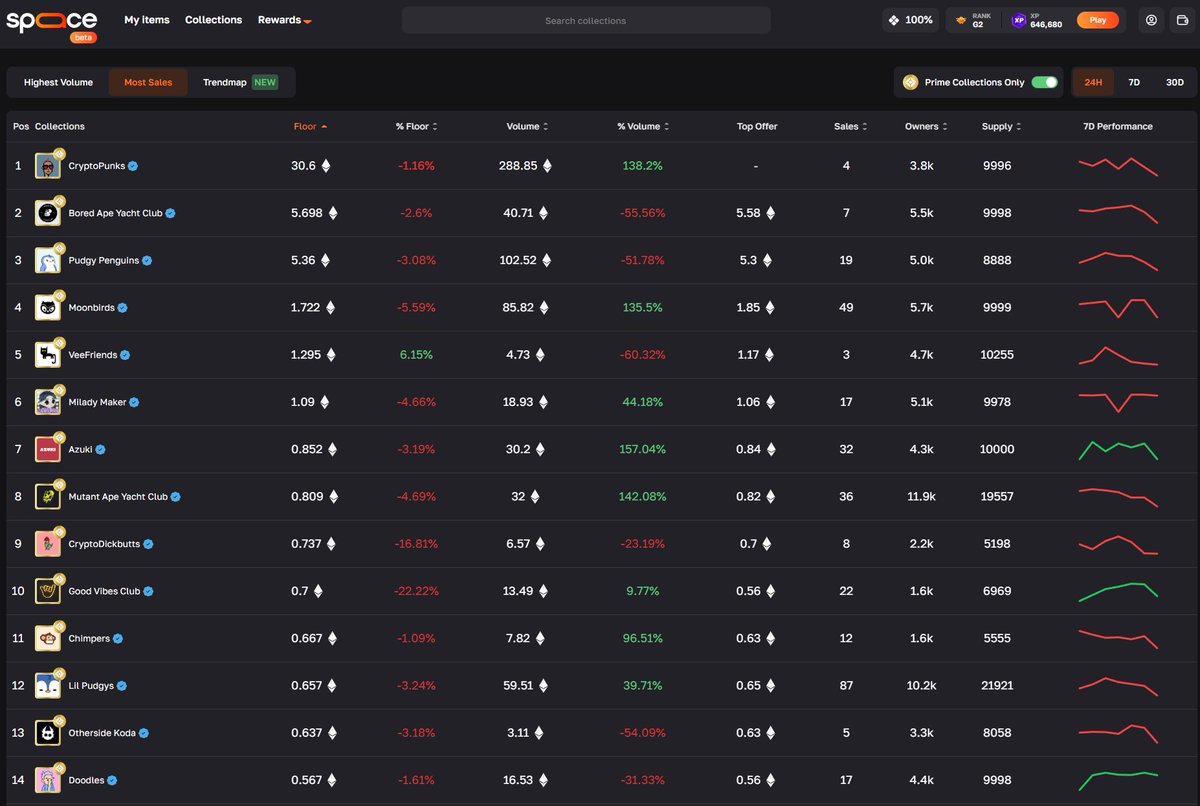Click Prime coin icon beside Prime Collections Only
Image resolution: width=1200 pixels, height=806 pixels.
(910, 82)
